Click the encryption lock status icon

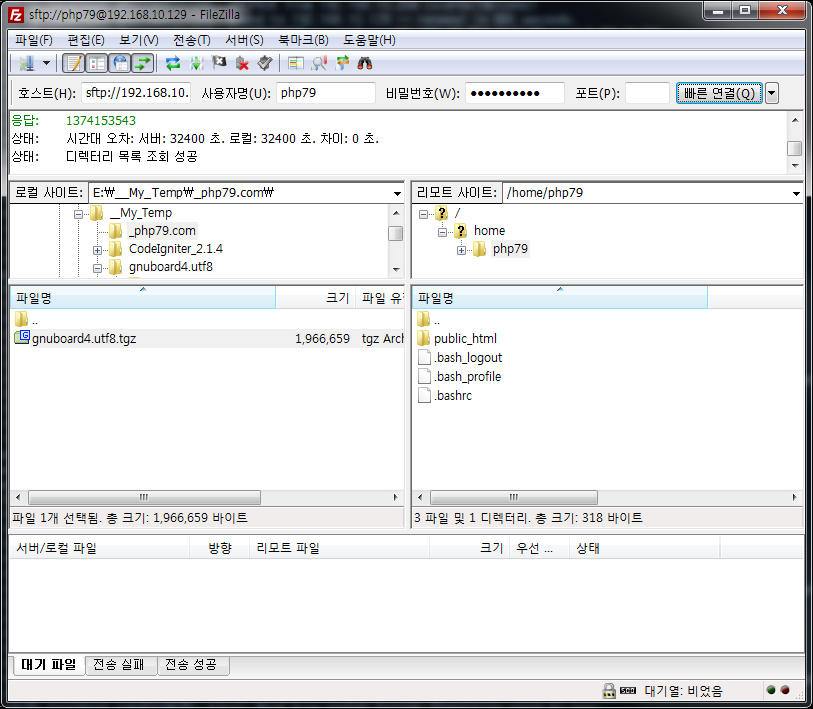pyautogui.click(x=609, y=690)
